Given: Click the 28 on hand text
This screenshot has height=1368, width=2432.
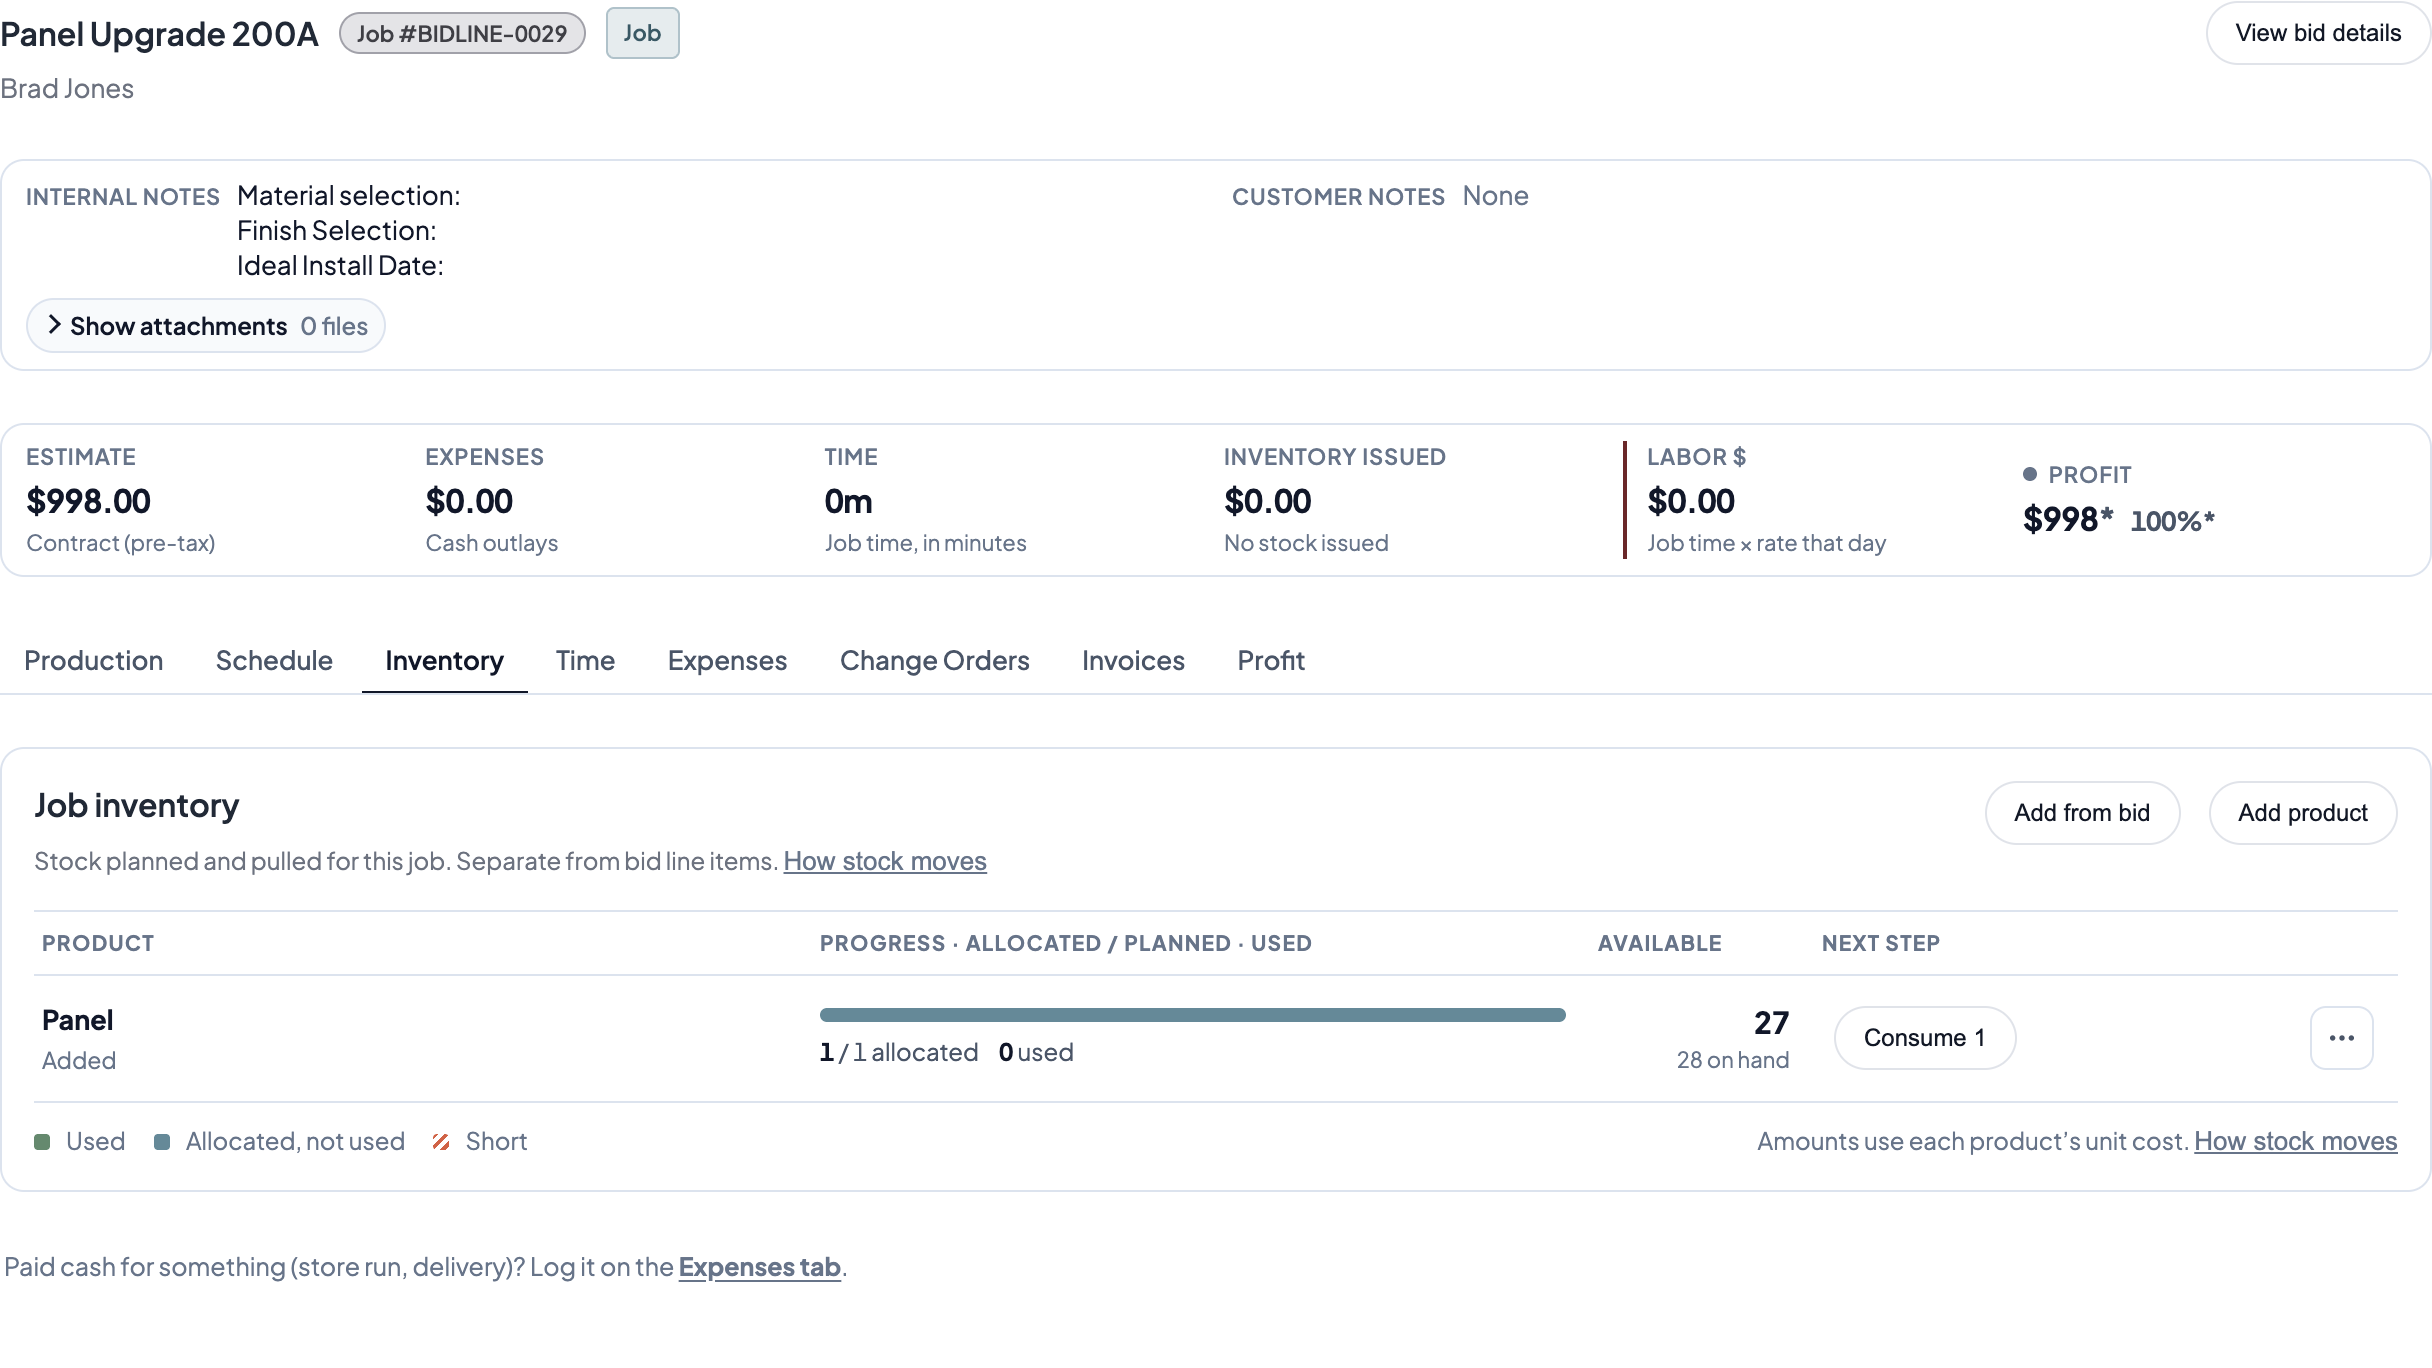Looking at the screenshot, I should tap(1733, 1060).
